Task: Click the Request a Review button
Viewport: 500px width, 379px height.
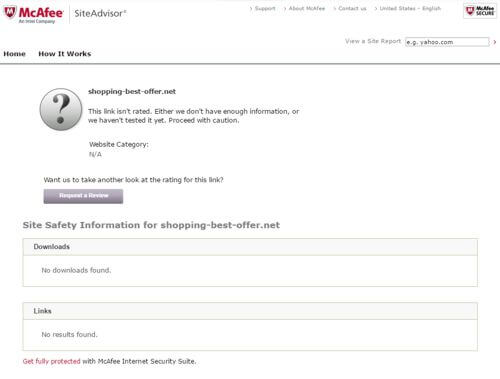Action: click(83, 196)
